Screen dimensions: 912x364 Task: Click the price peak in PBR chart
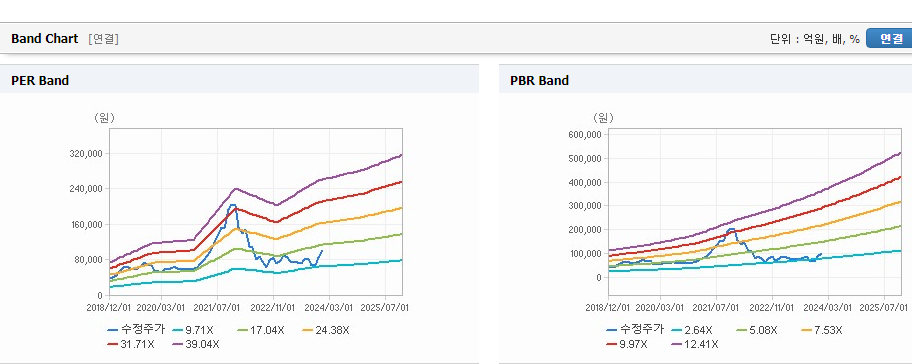[731, 229]
